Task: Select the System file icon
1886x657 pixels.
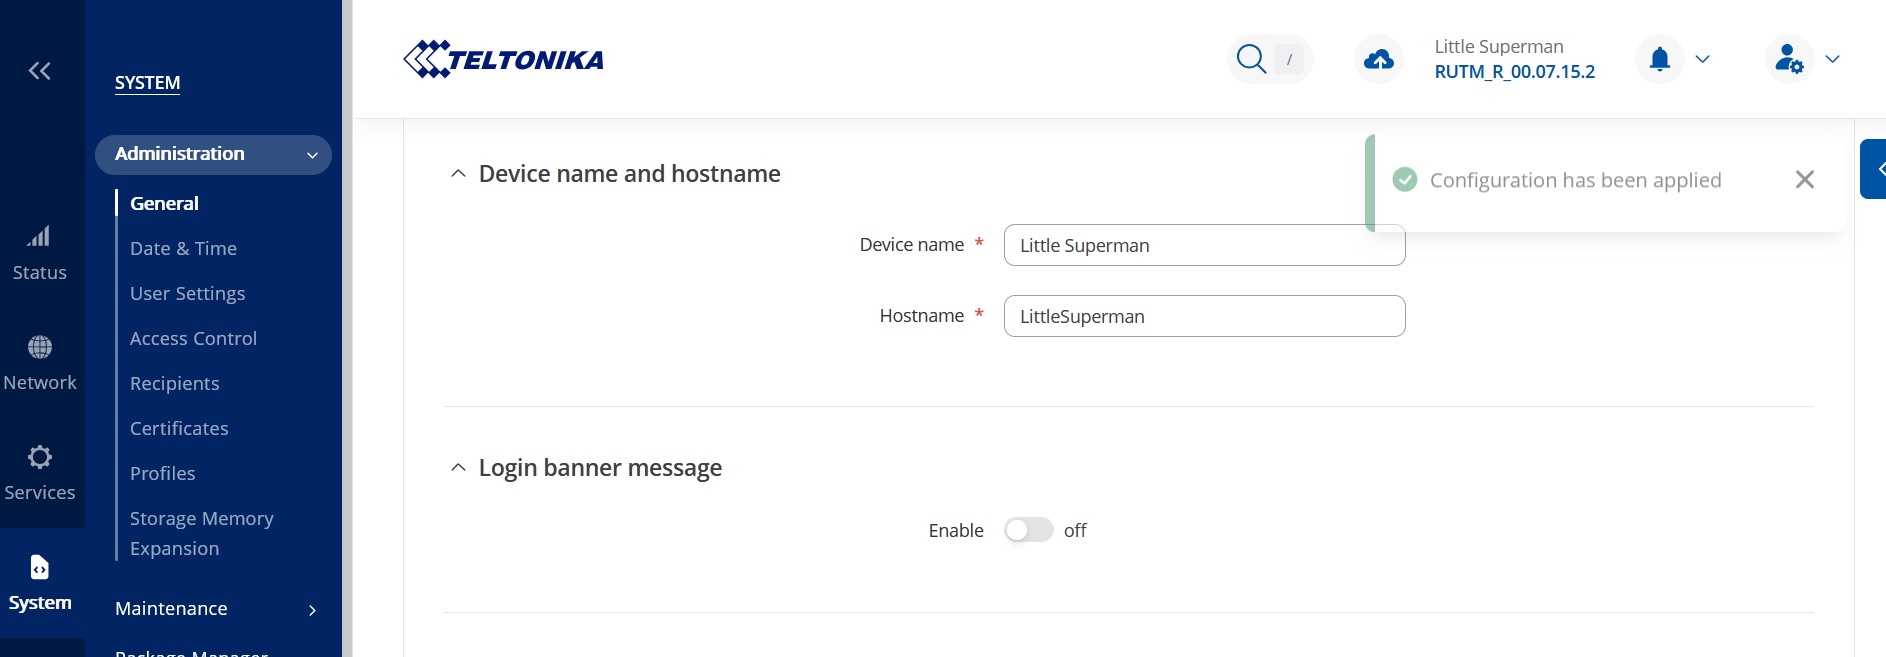Action: coord(40,568)
